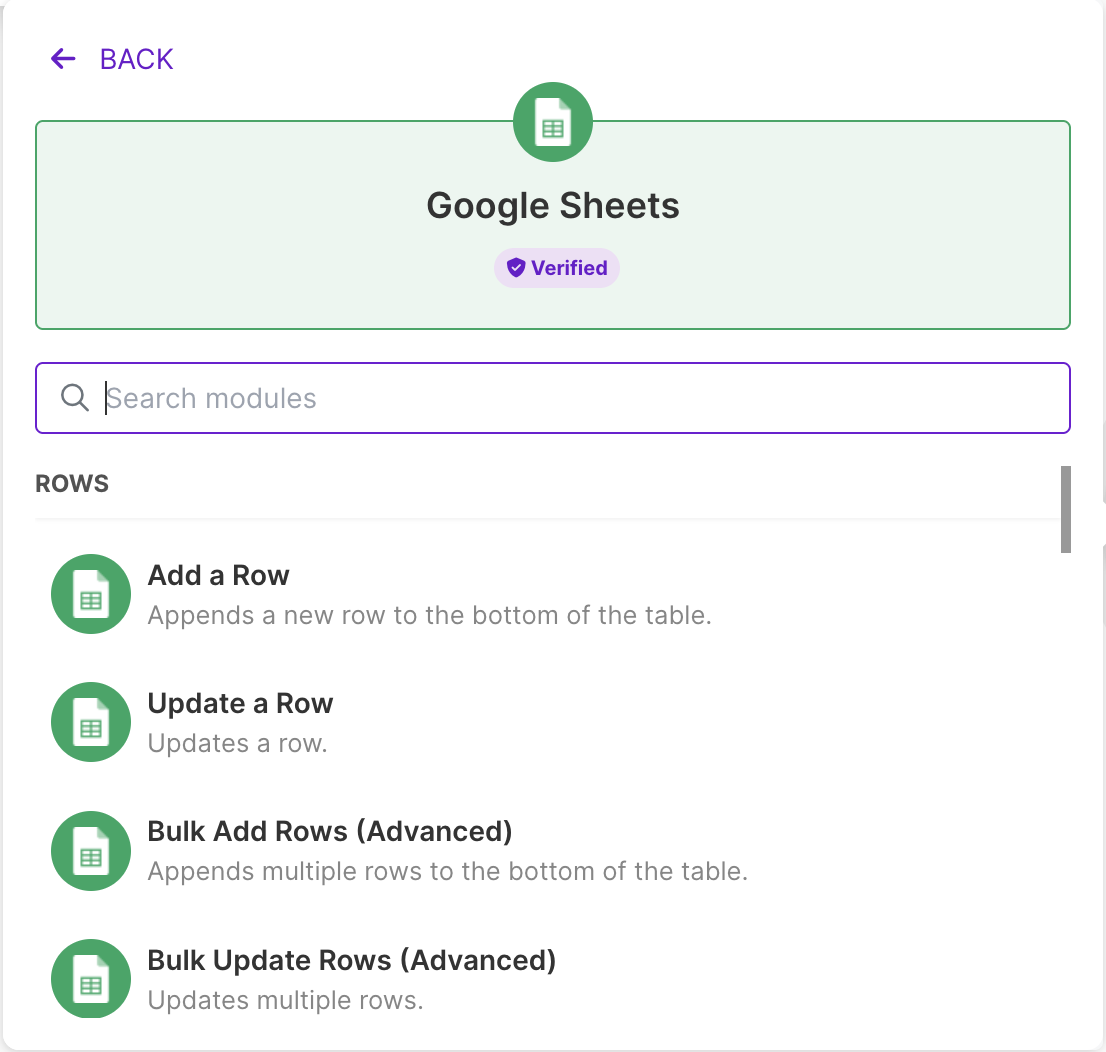Select the Bulk Update Rows (Advanced) module
This screenshot has width=1106, height=1052.
[352, 959]
